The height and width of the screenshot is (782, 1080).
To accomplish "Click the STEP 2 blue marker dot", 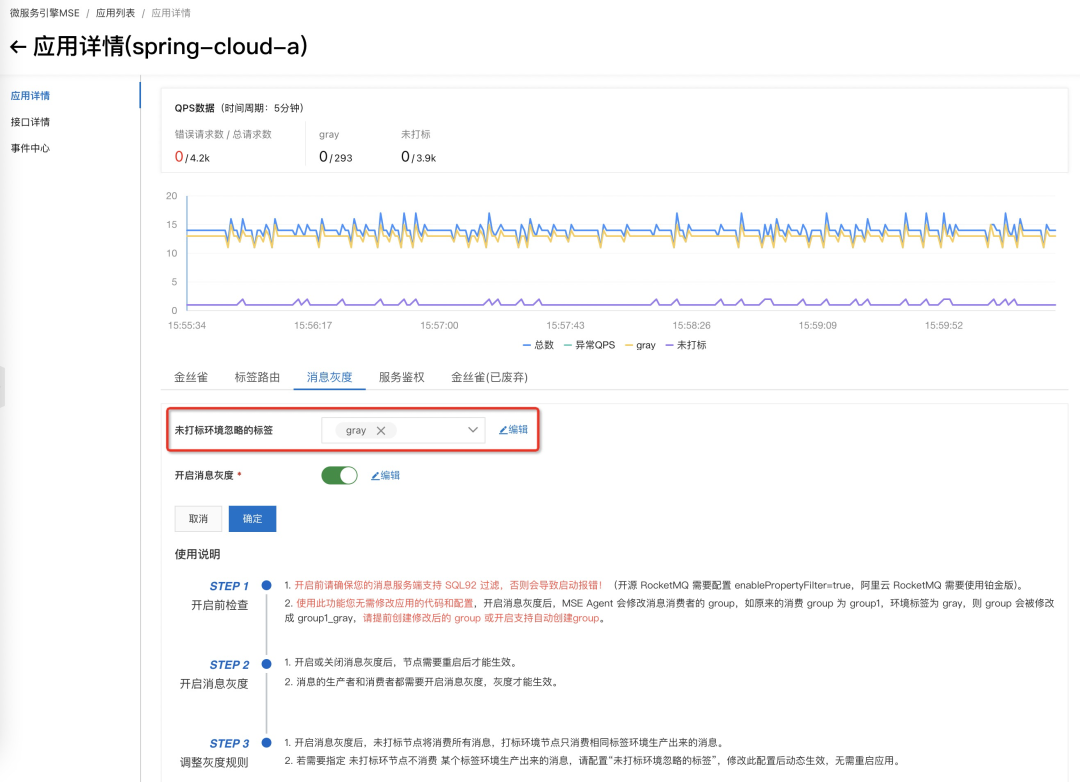I will [267, 664].
